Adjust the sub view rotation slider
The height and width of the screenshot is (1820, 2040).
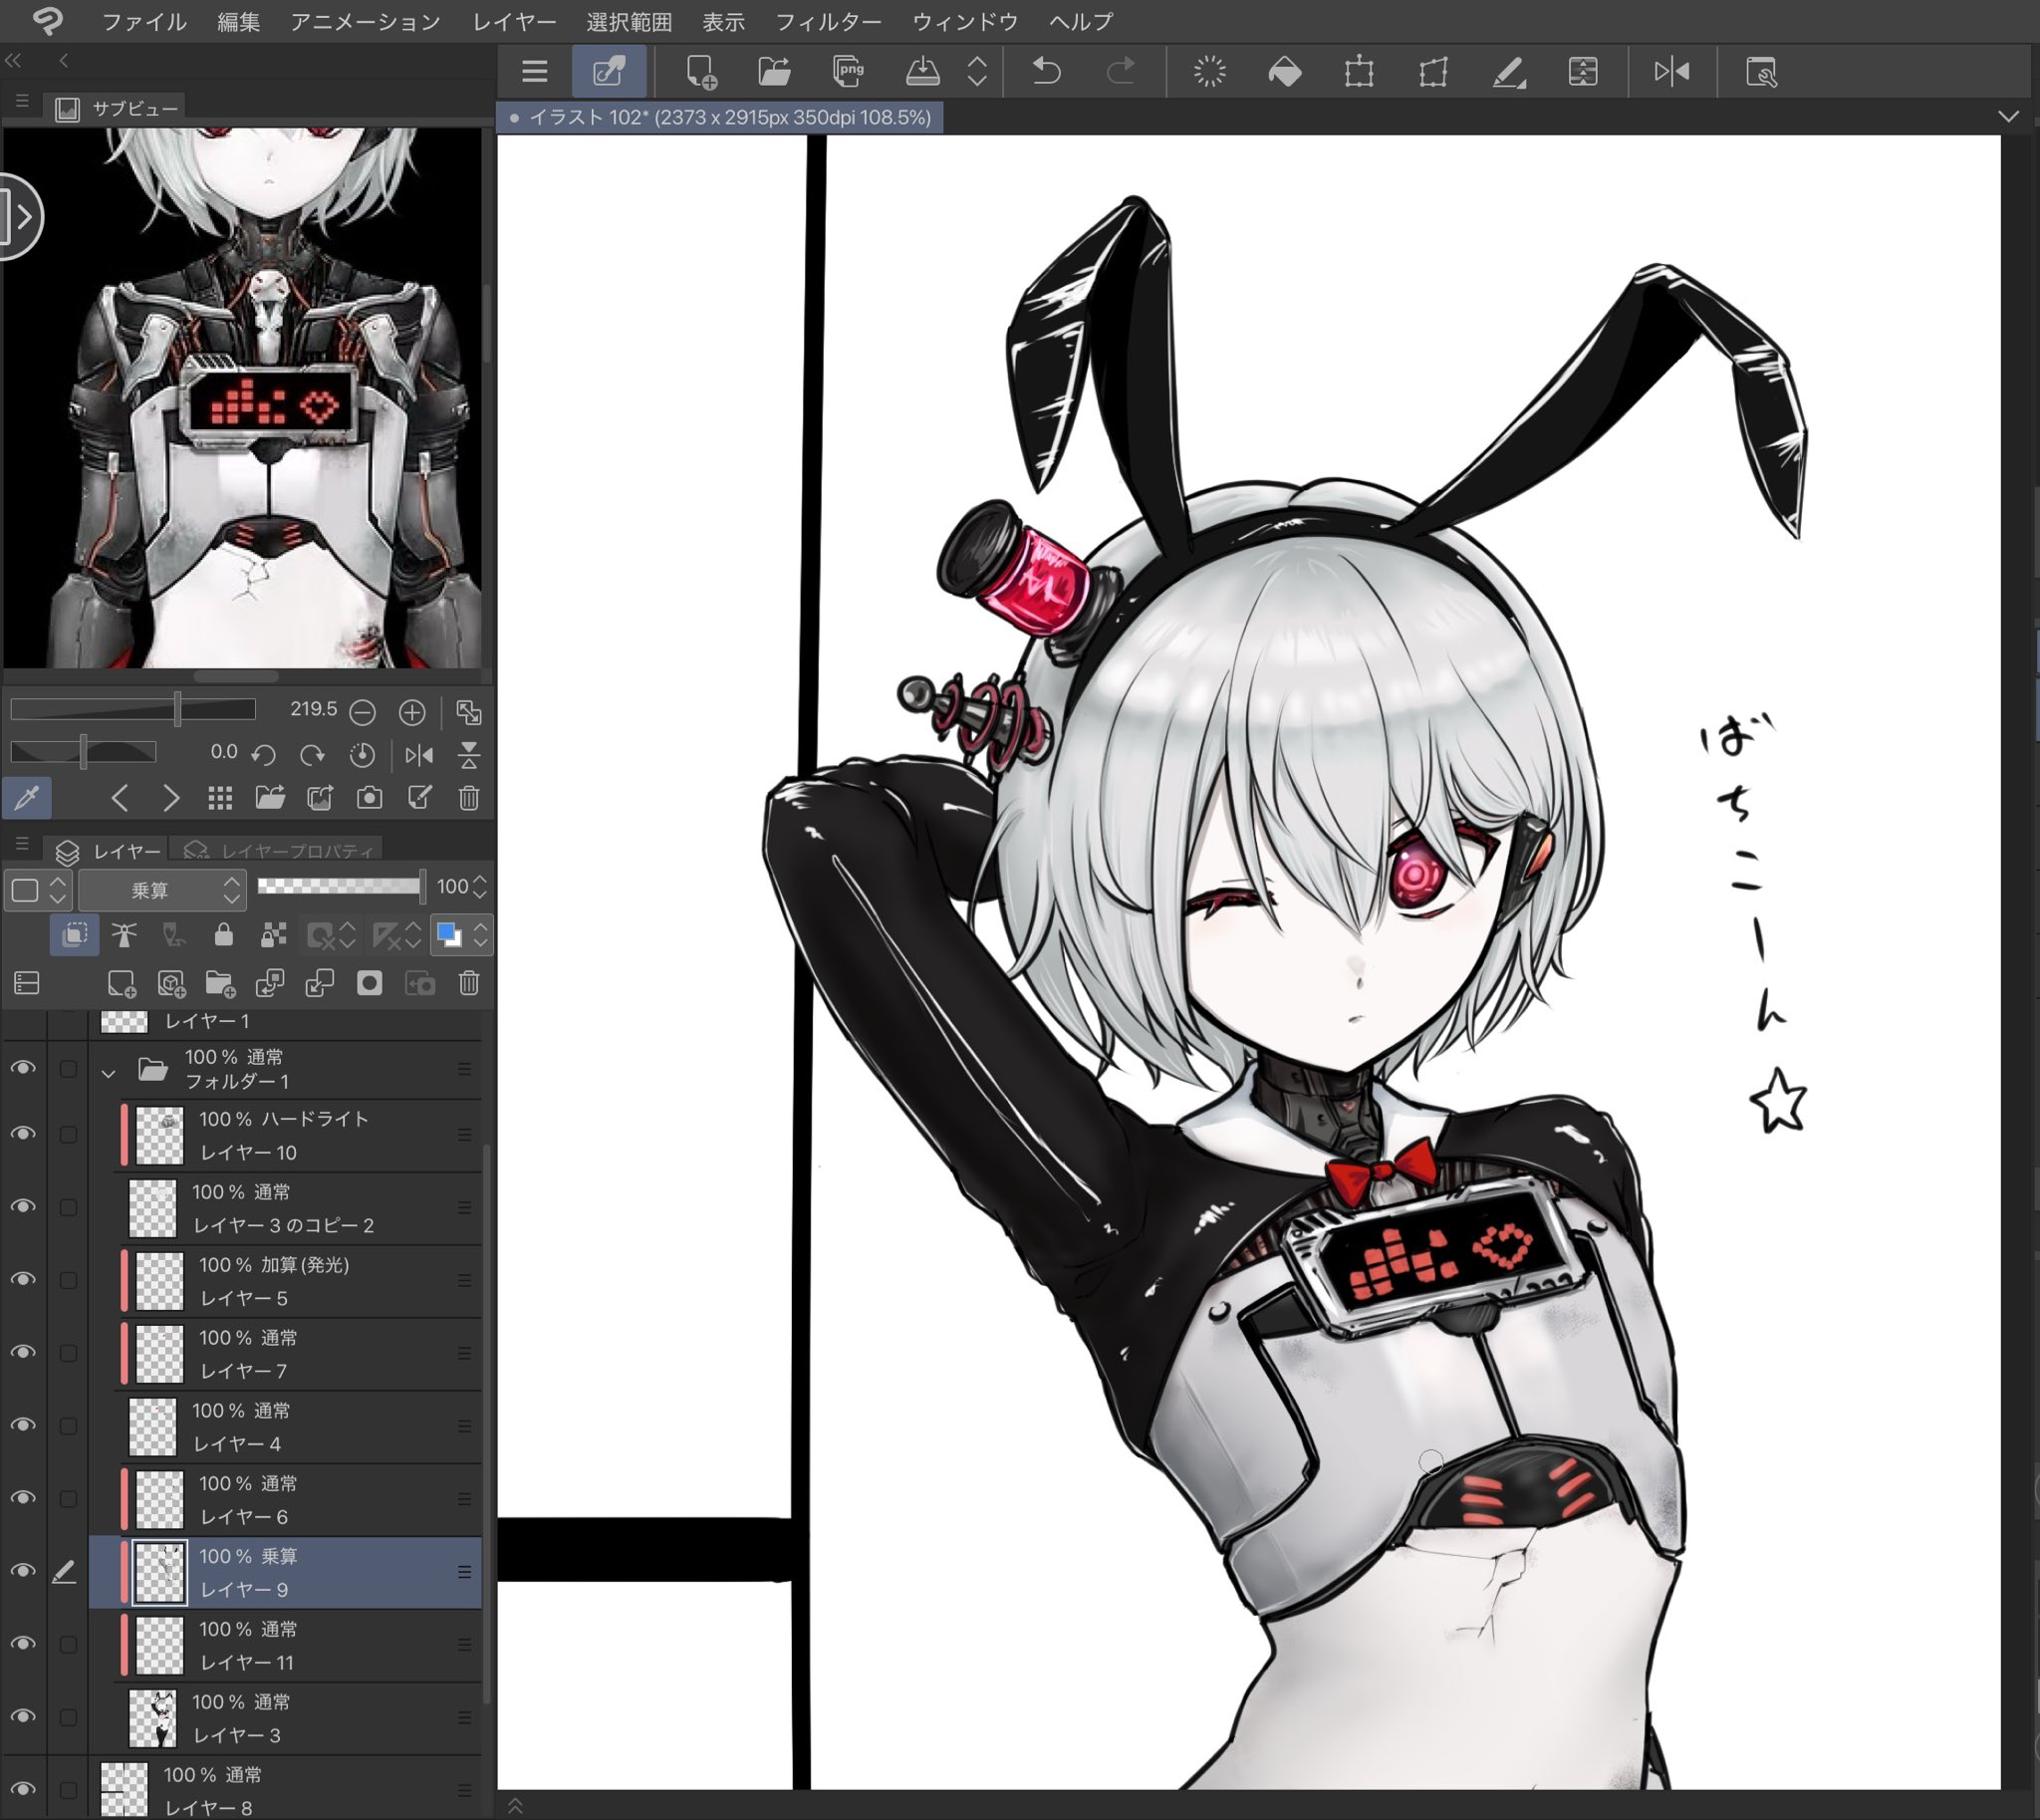(x=83, y=752)
